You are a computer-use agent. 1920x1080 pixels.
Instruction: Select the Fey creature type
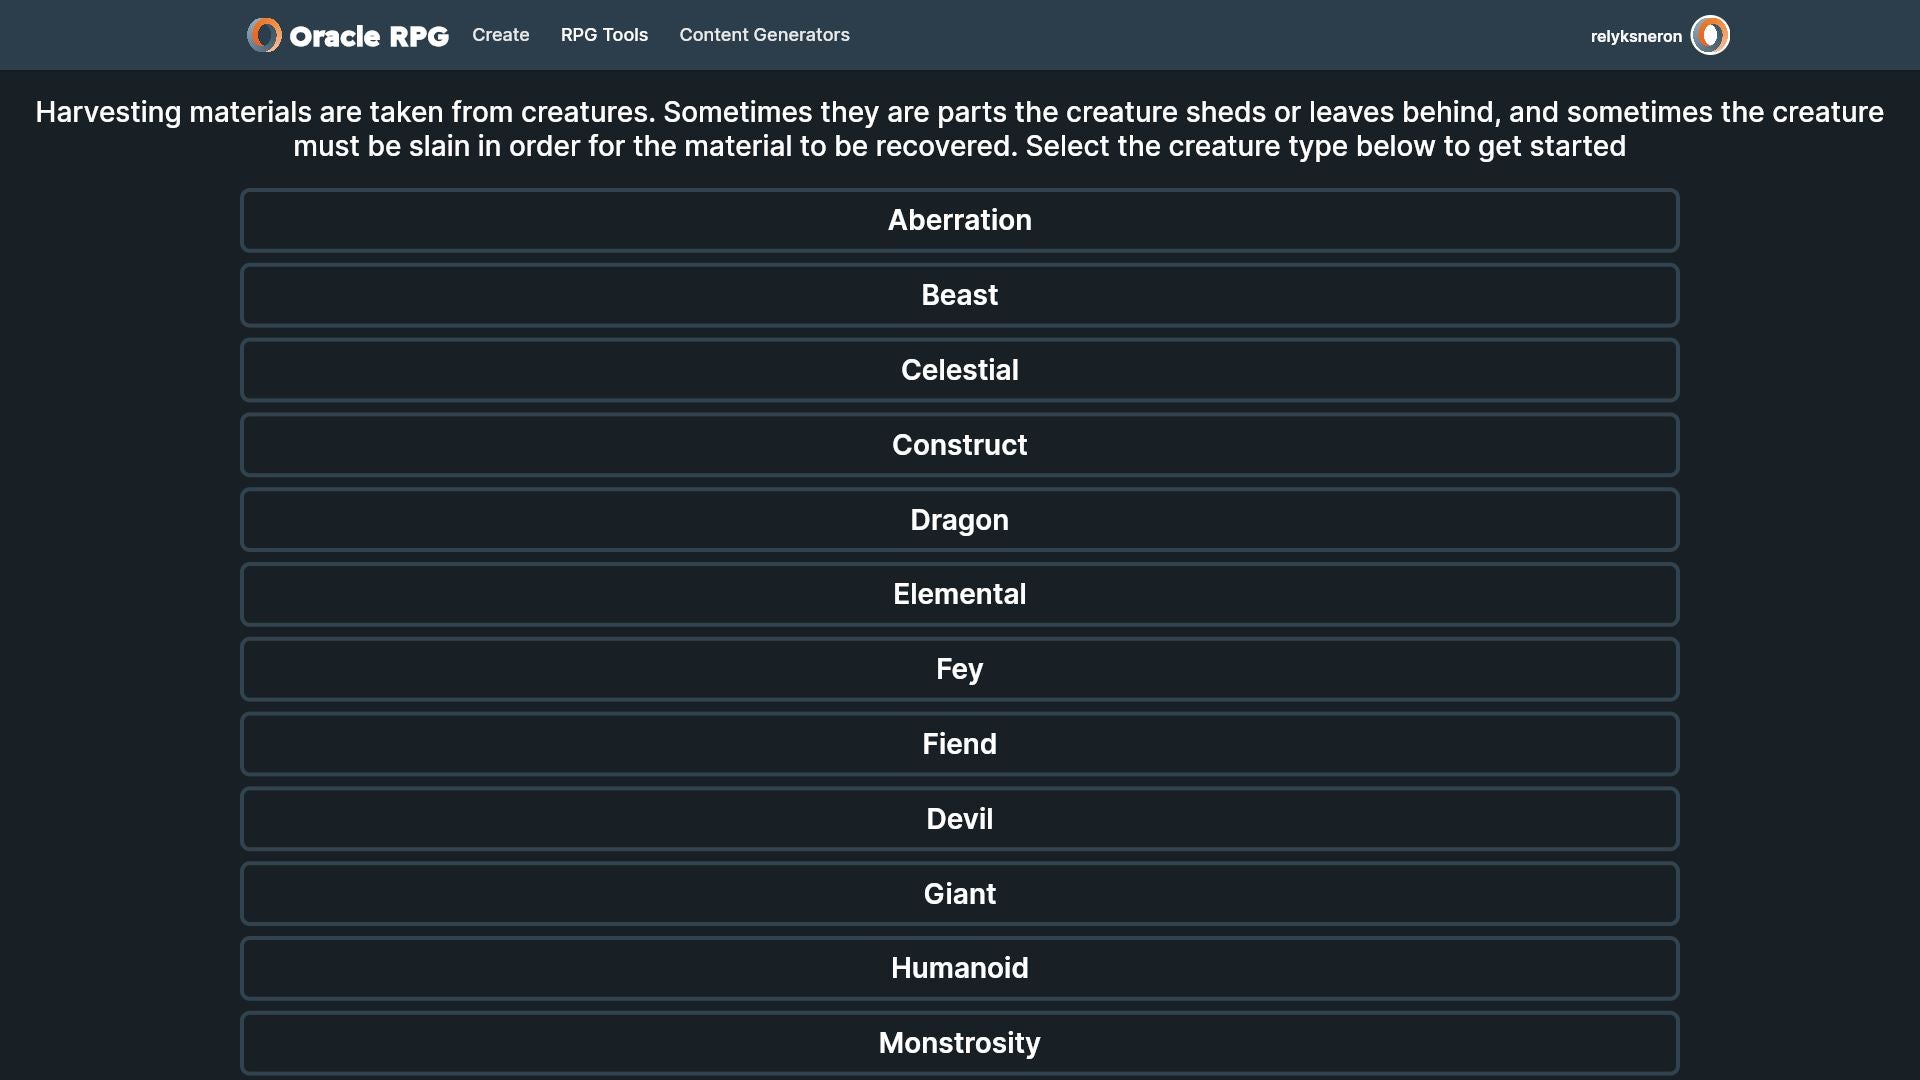click(959, 669)
